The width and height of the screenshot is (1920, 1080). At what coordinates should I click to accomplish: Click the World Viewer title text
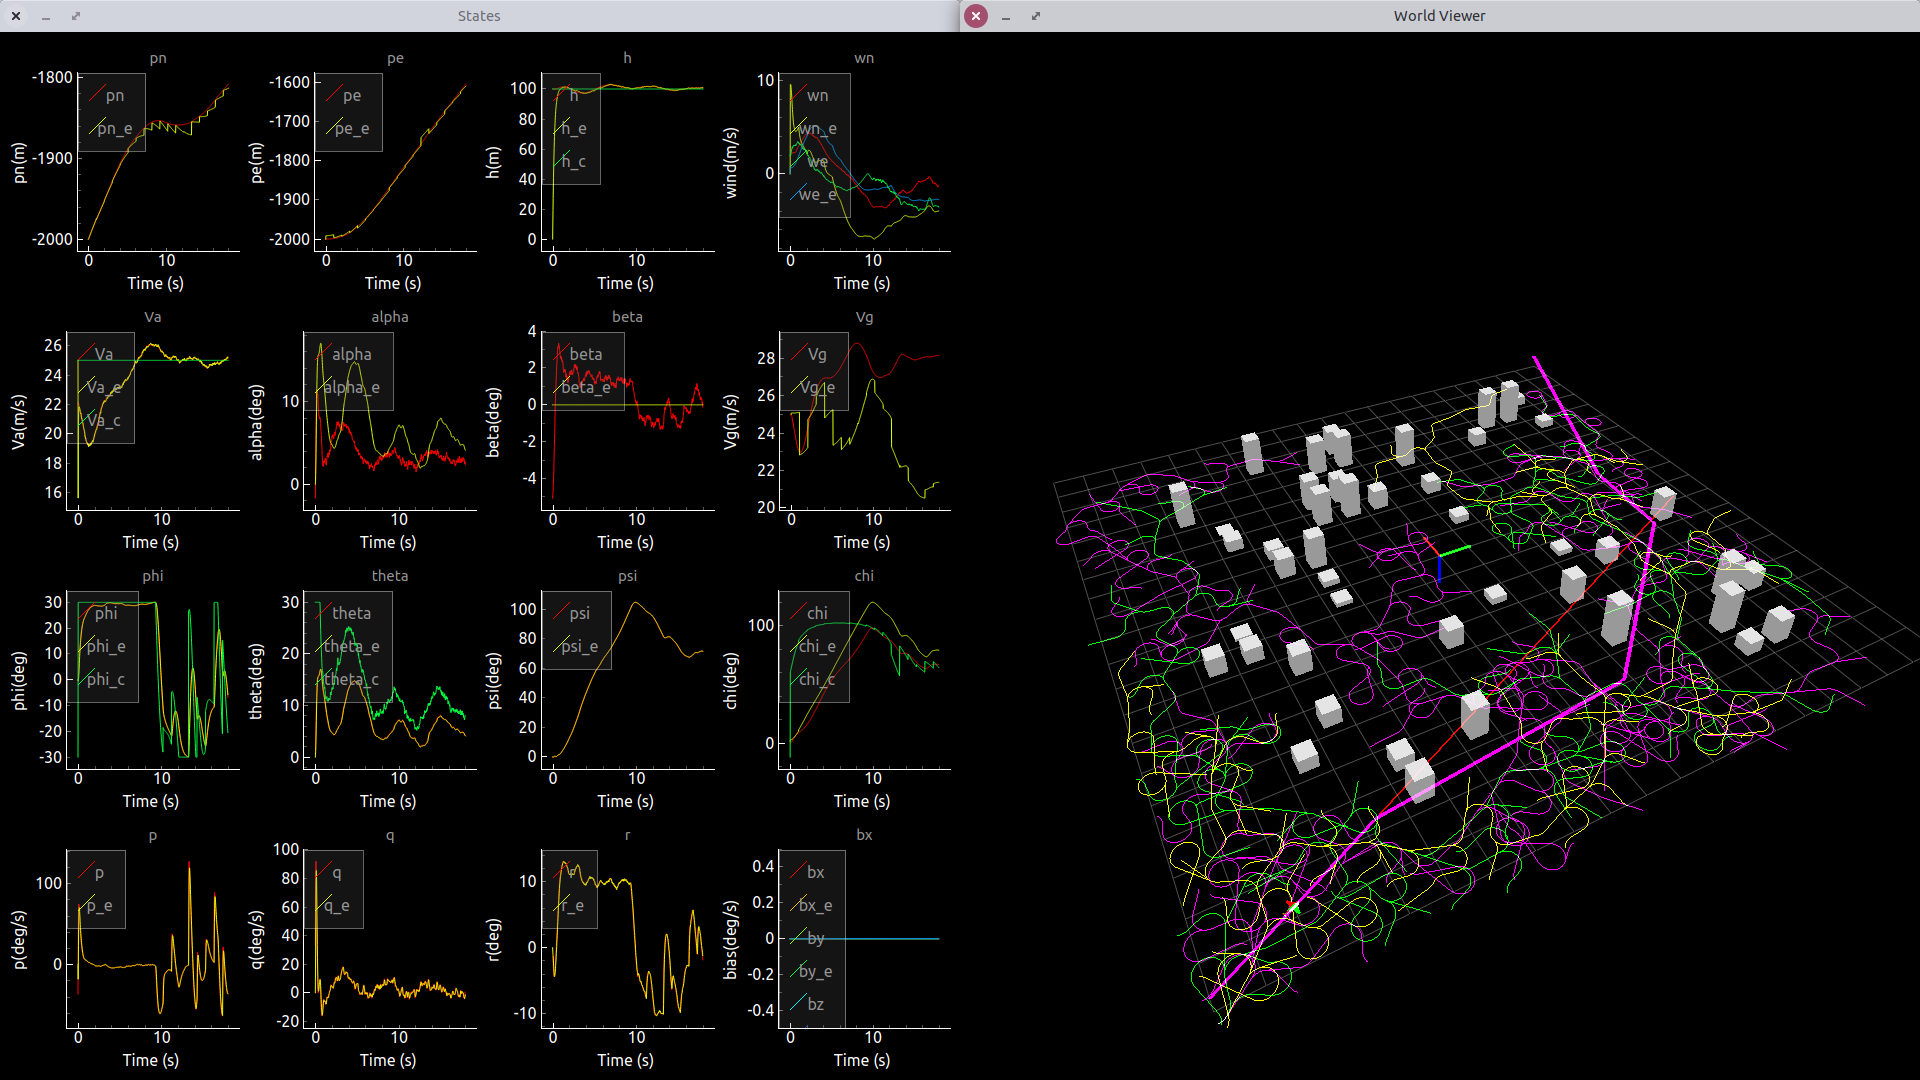[1439, 16]
